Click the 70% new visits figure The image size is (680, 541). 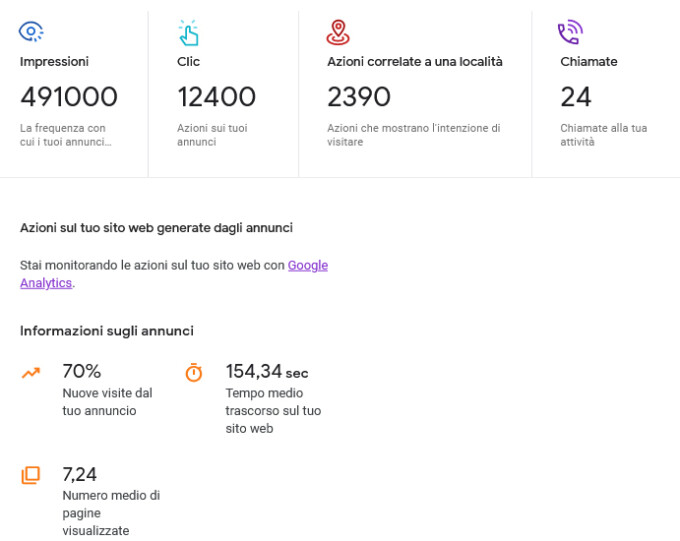82,371
